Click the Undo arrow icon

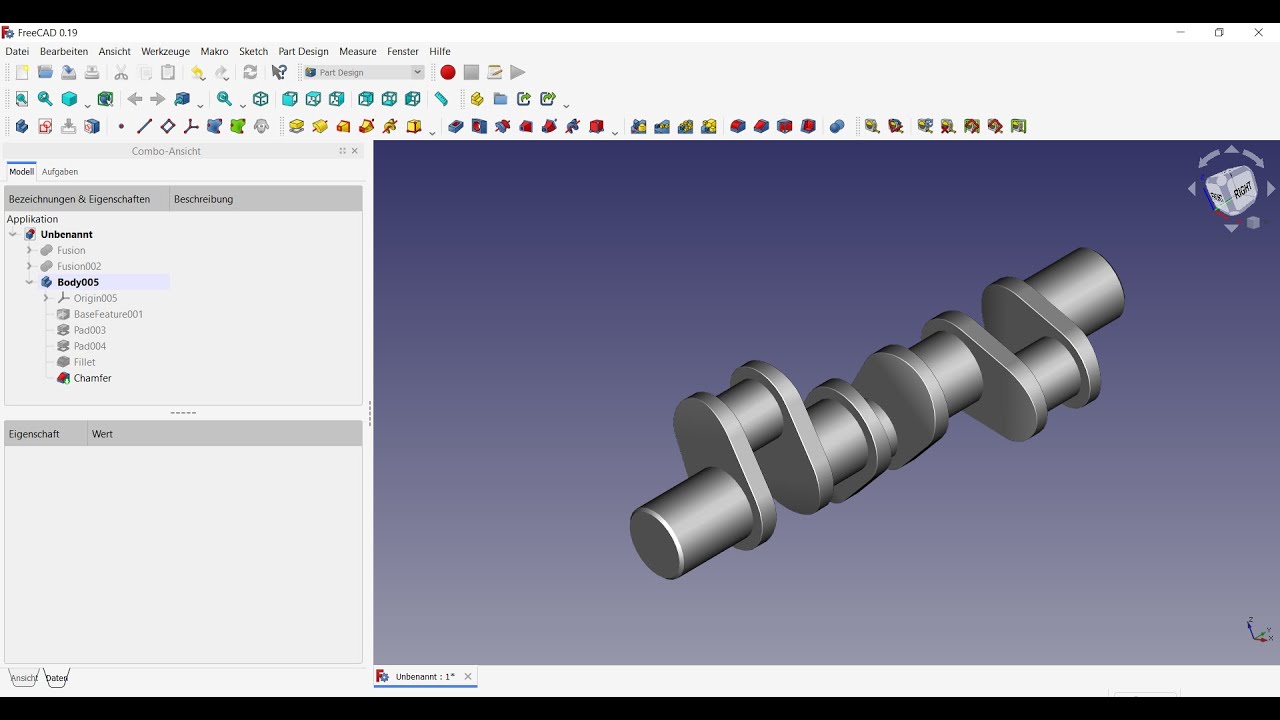(198, 72)
